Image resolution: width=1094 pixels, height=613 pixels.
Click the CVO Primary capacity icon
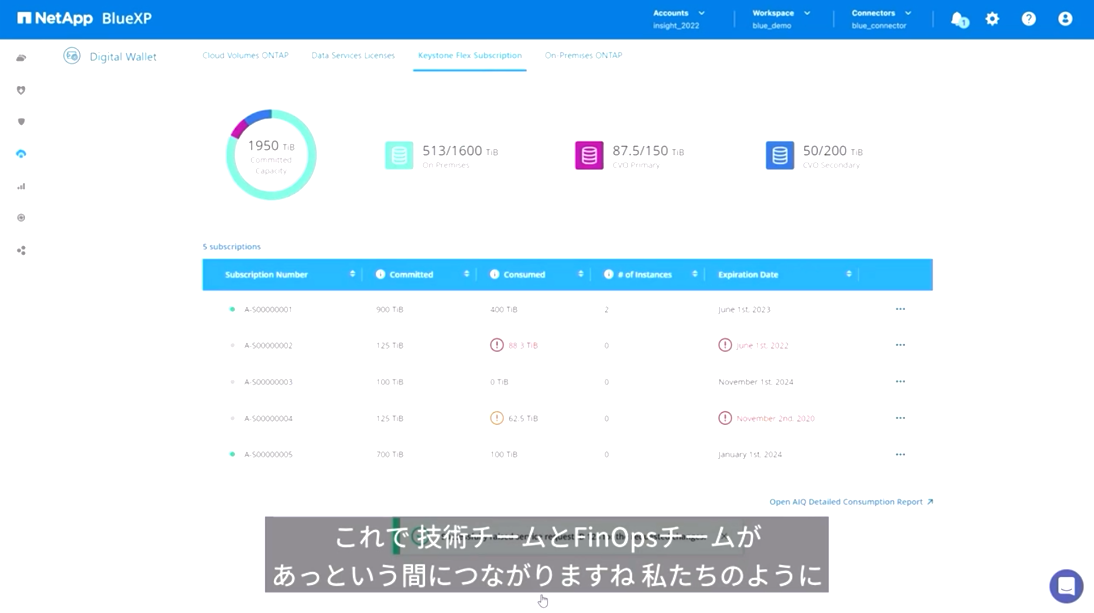pyautogui.click(x=589, y=156)
